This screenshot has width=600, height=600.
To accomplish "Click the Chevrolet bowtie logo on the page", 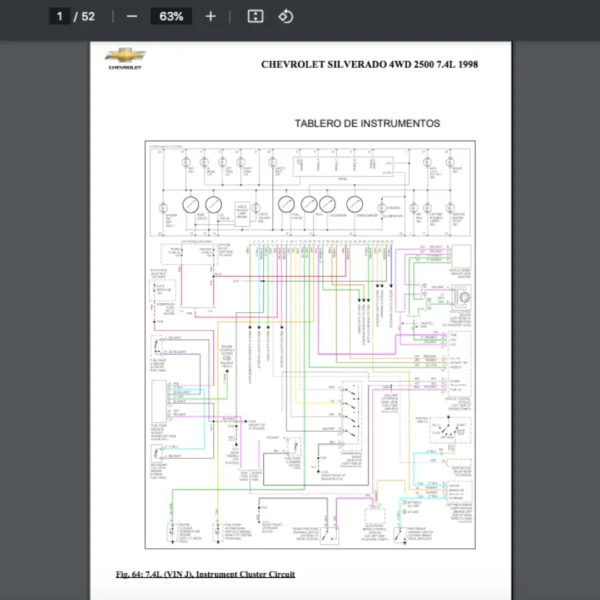I will click(125, 55).
